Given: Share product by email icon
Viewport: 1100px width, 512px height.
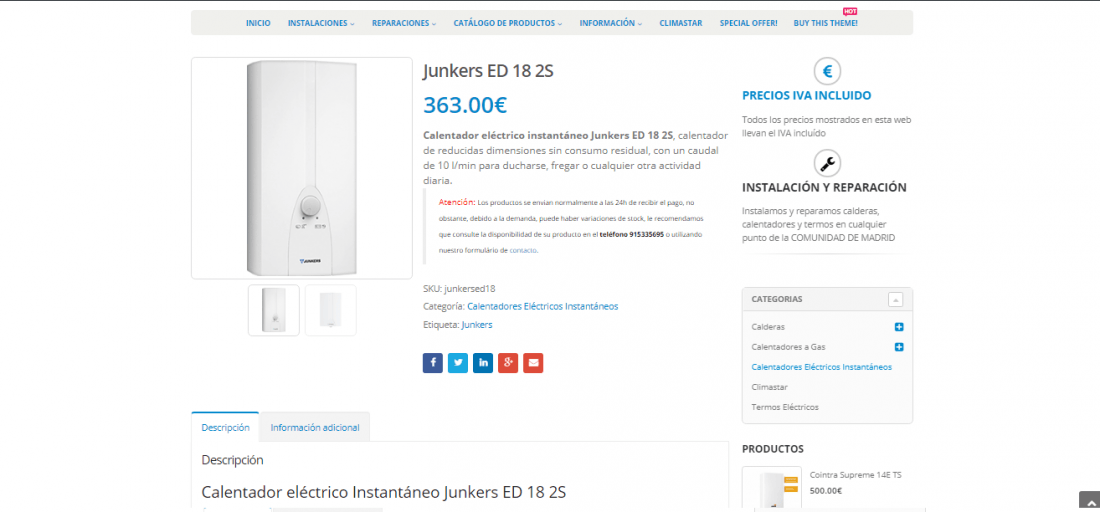Looking at the screenshot, I should coord(533,363).
